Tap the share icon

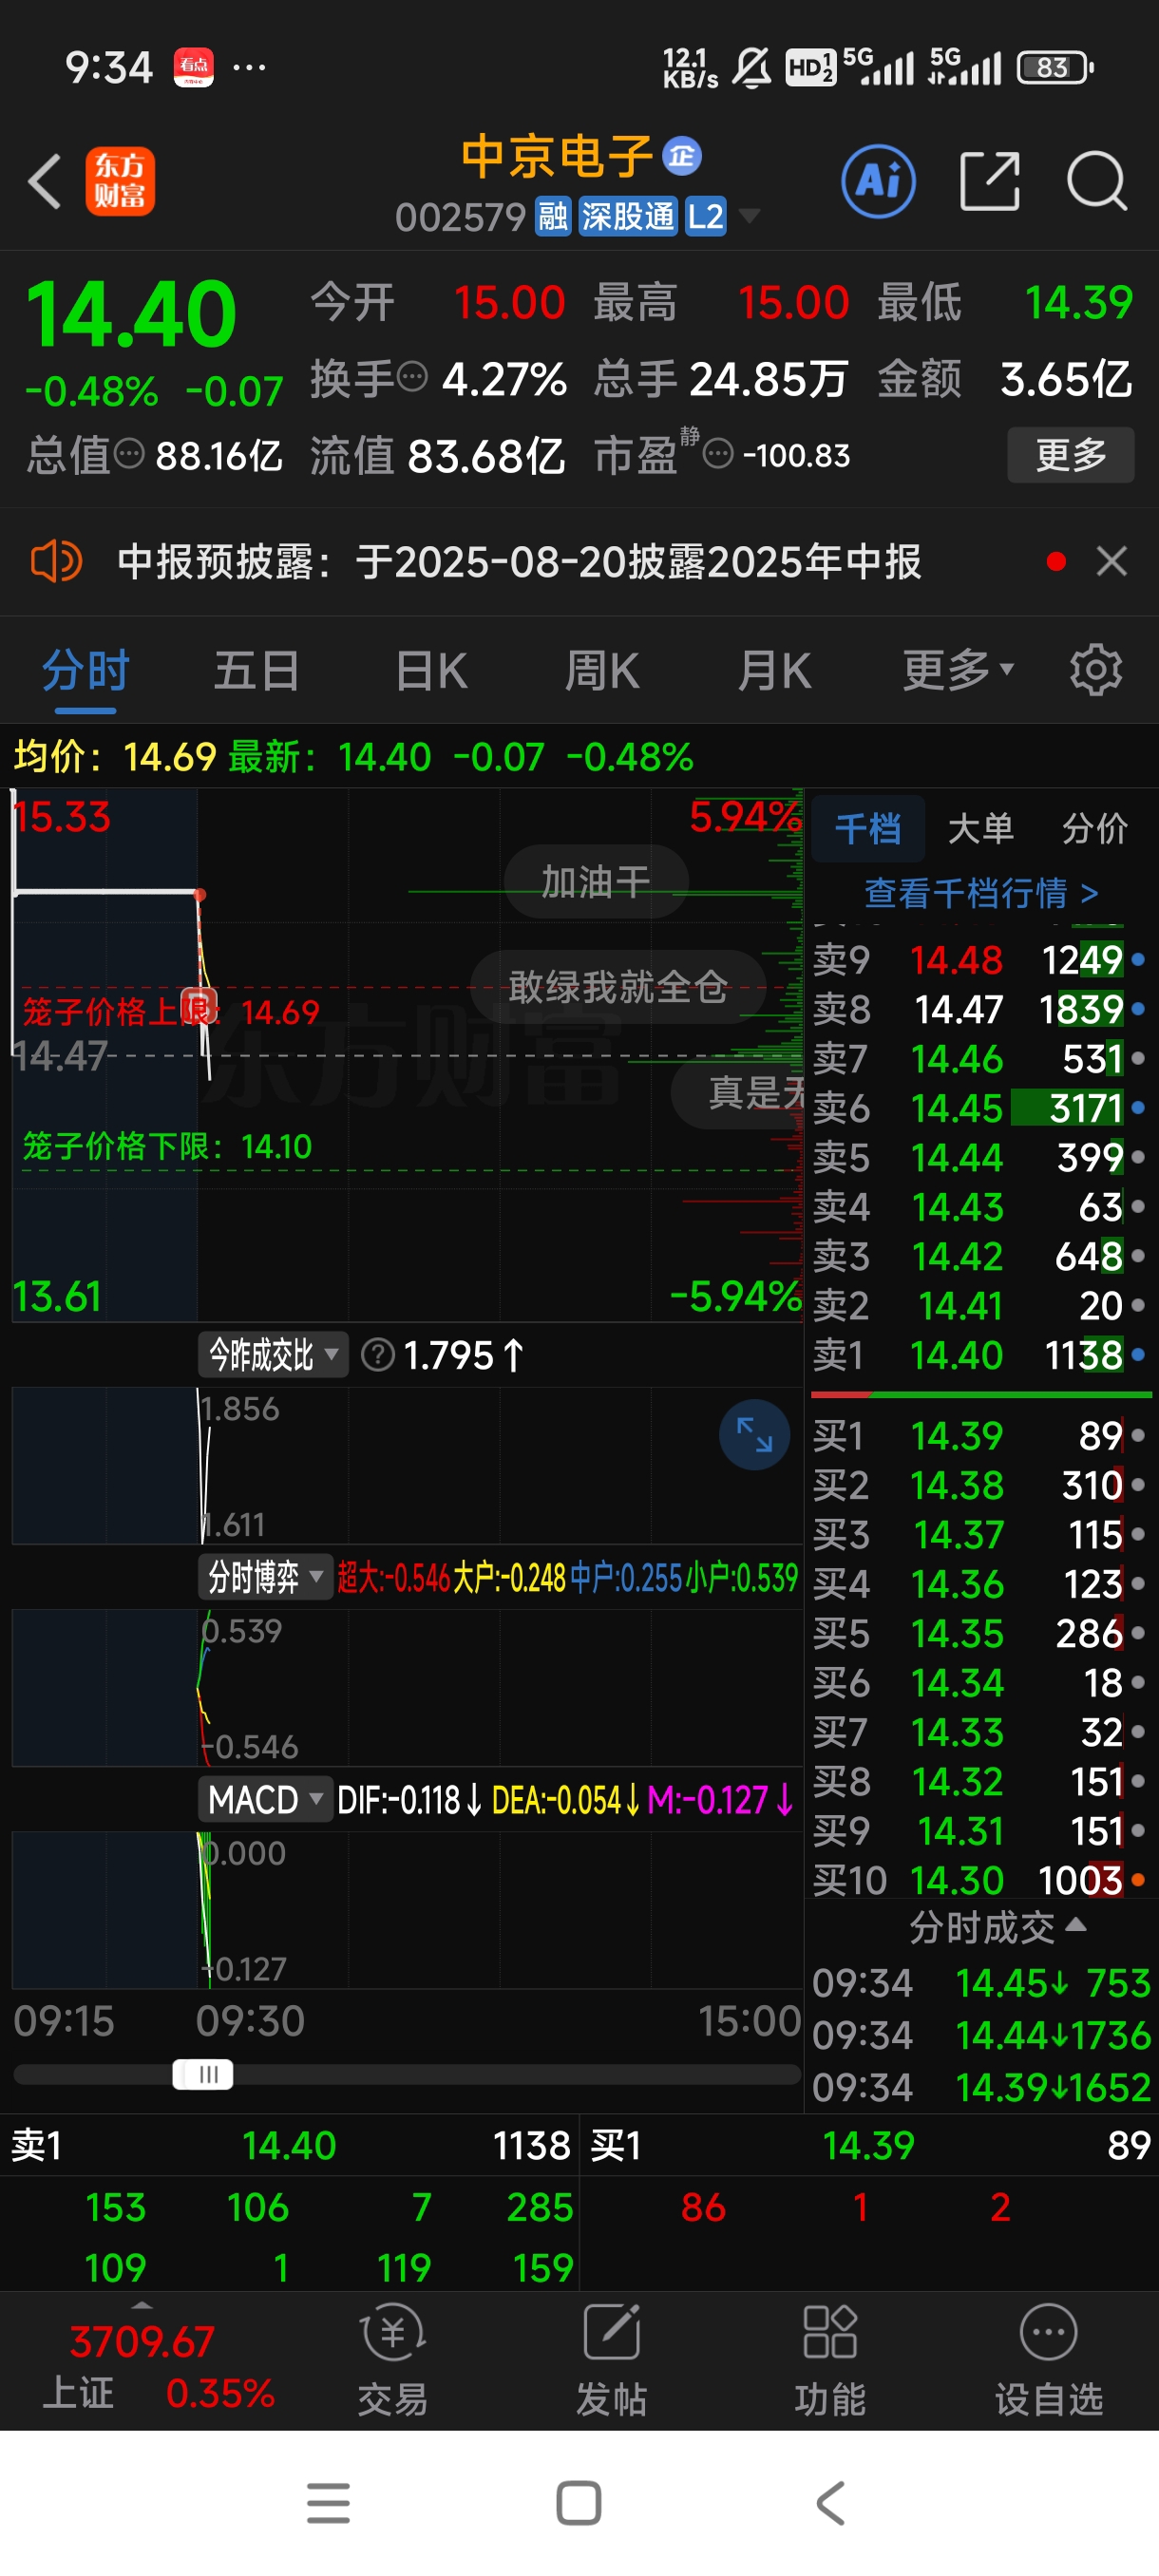pyautogui.click(x=990, y=182)
